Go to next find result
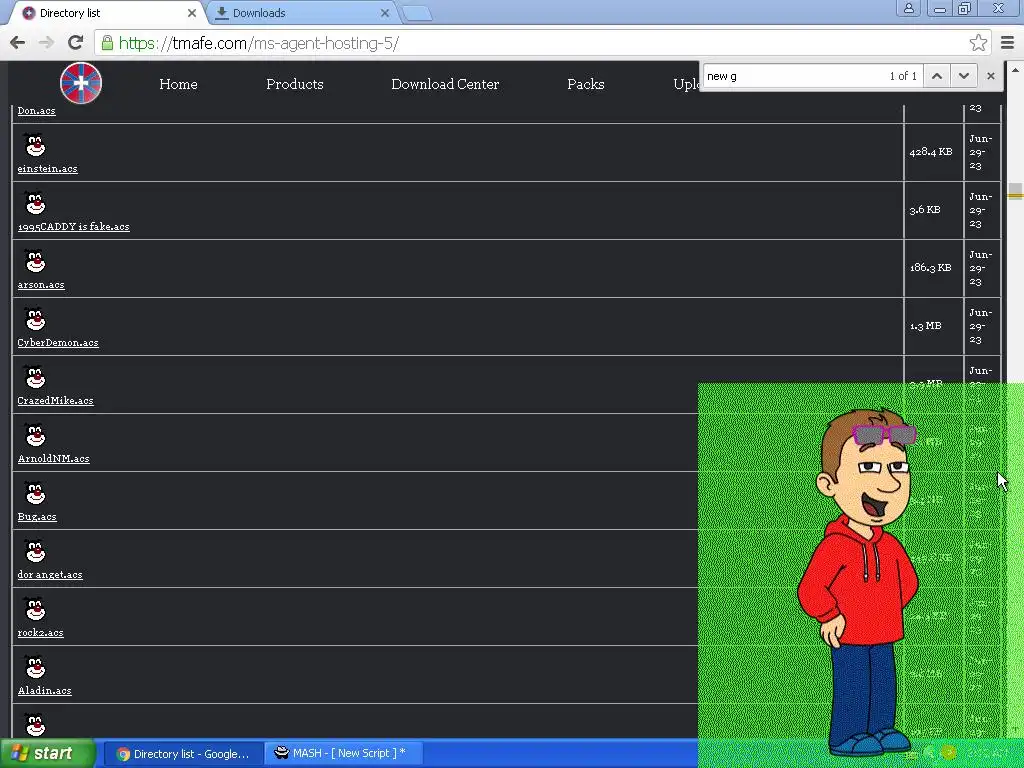Screen dimensions: 1024x768 (x=963, y=76)
